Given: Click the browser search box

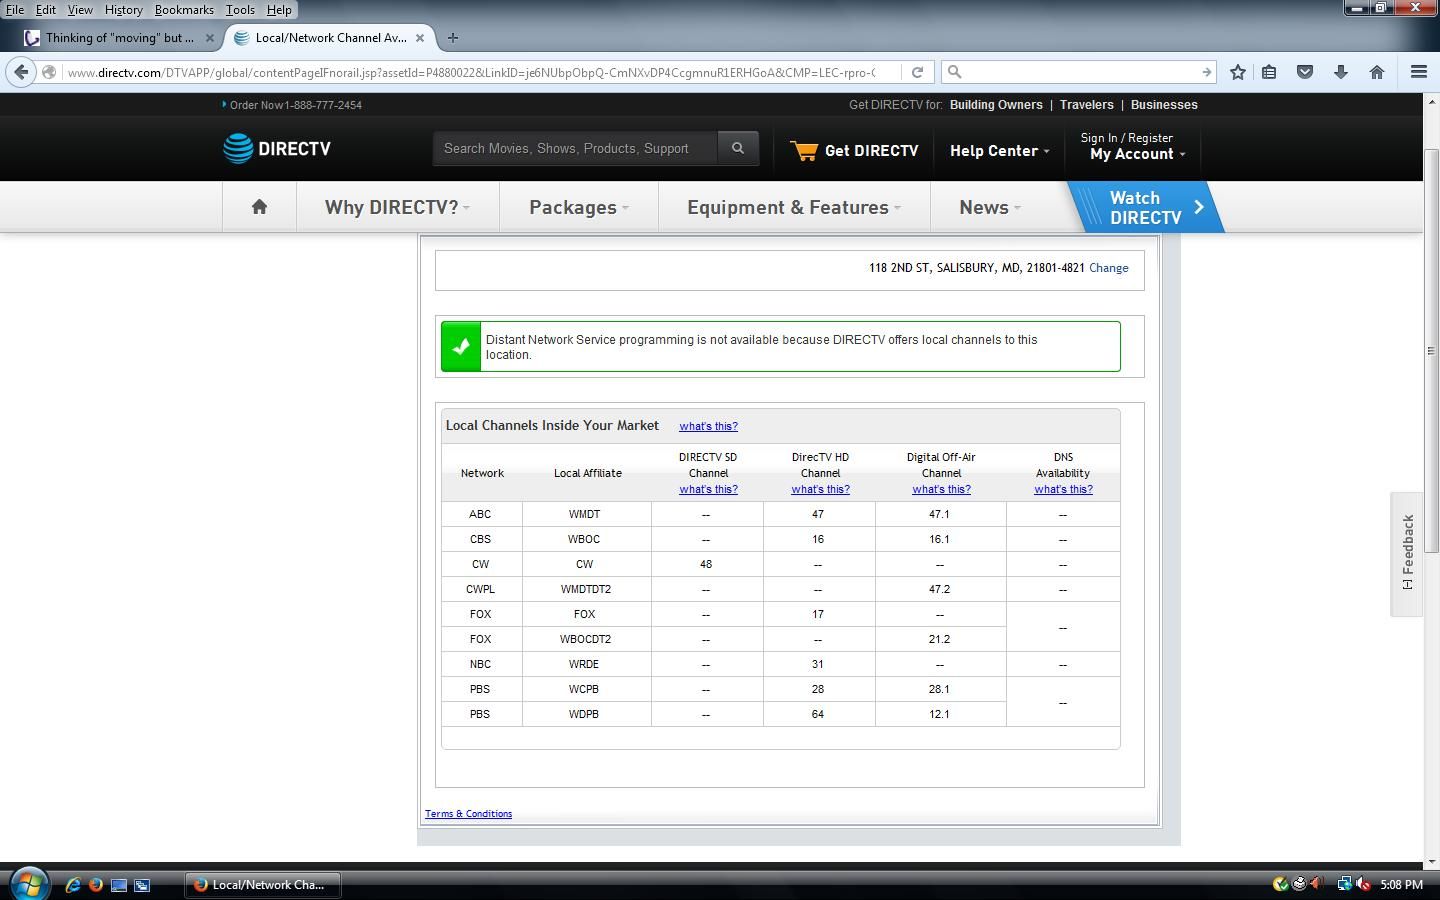Looking at the screenshot, I should tap(1078, 72).
